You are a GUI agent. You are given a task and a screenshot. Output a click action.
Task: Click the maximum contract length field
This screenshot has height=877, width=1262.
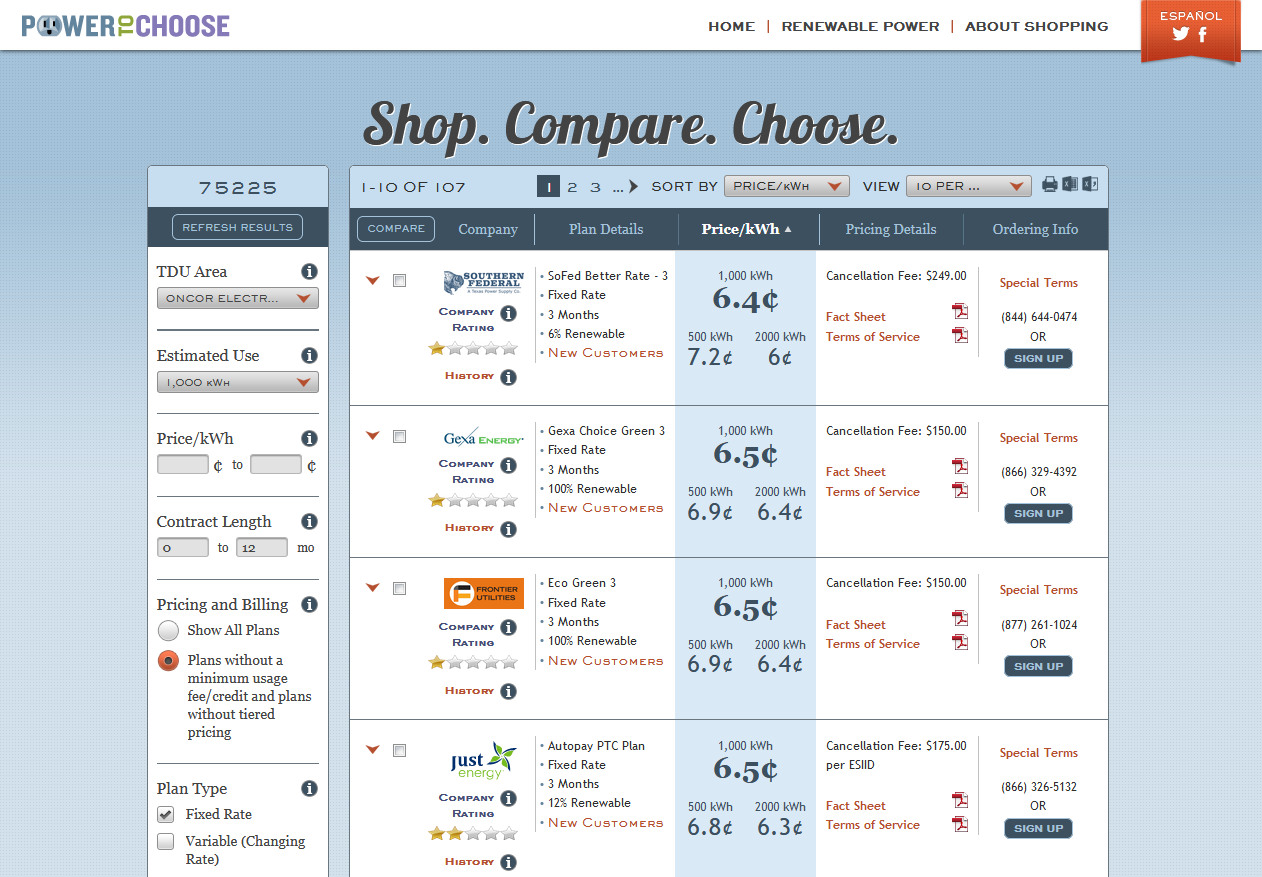pyautogui.click(x=262, y=548)
